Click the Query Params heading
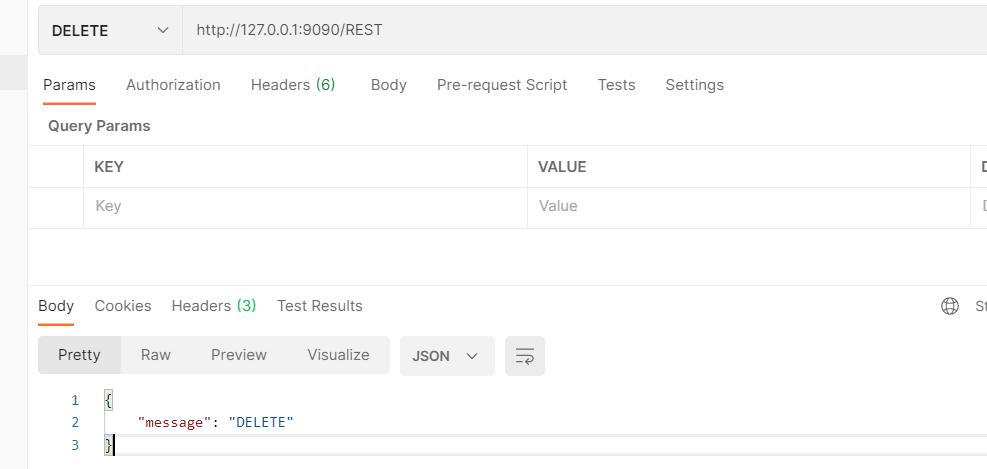Viewport: 987px width, 469px height. pos(99,126)
